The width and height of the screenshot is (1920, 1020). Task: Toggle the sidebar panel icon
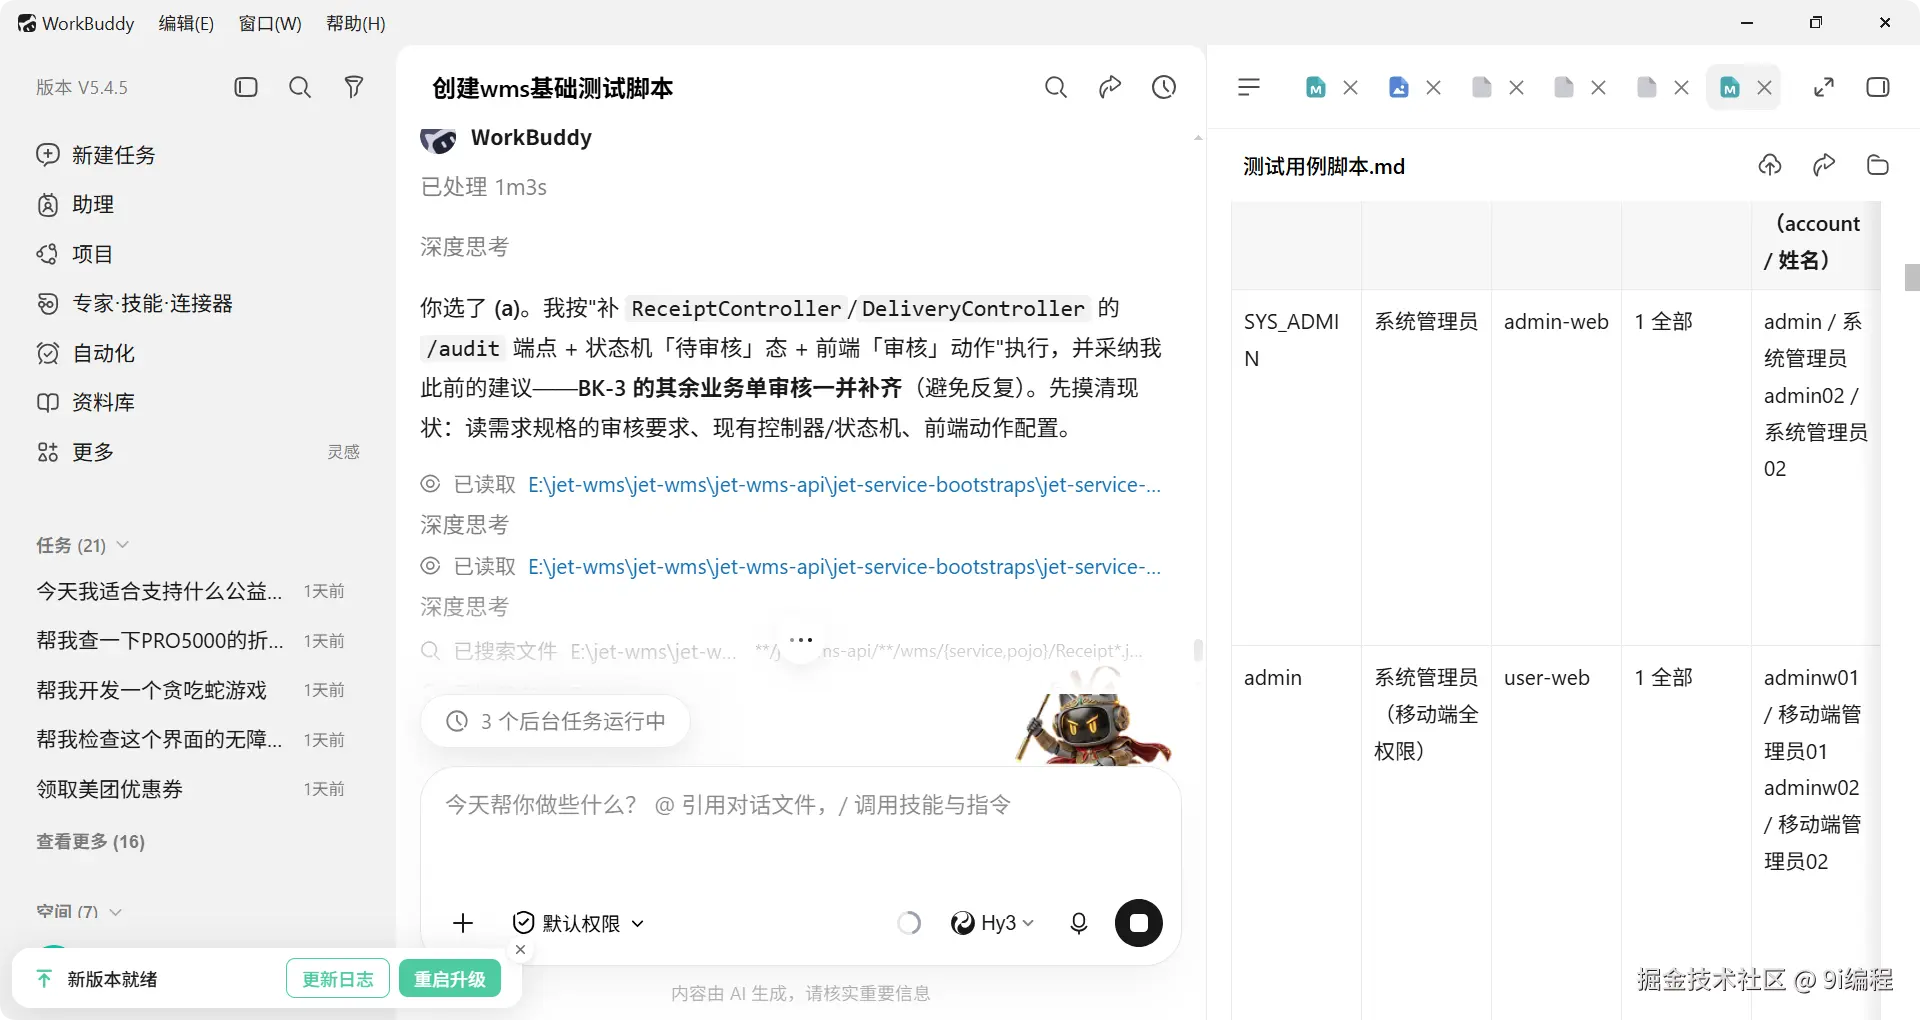point(246,88)
